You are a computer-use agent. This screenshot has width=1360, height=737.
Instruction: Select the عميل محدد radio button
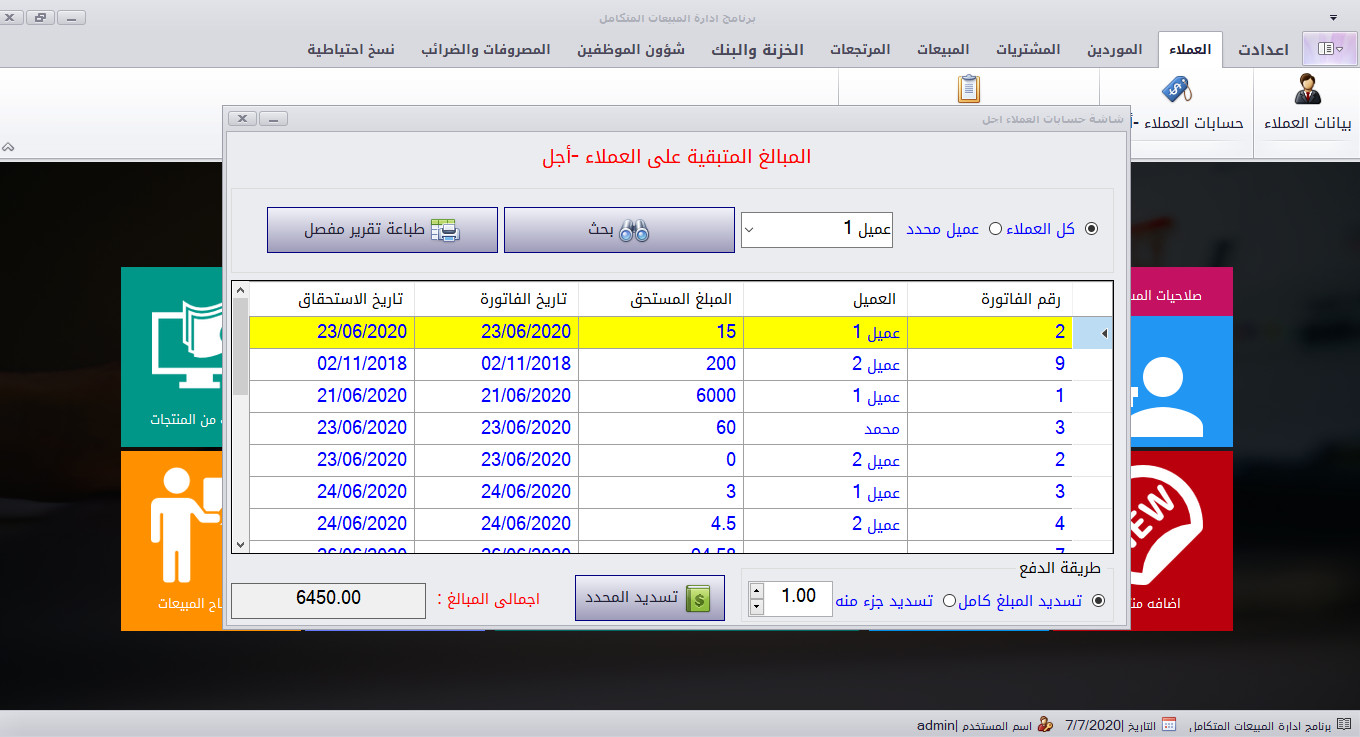(x=995, y=228)
